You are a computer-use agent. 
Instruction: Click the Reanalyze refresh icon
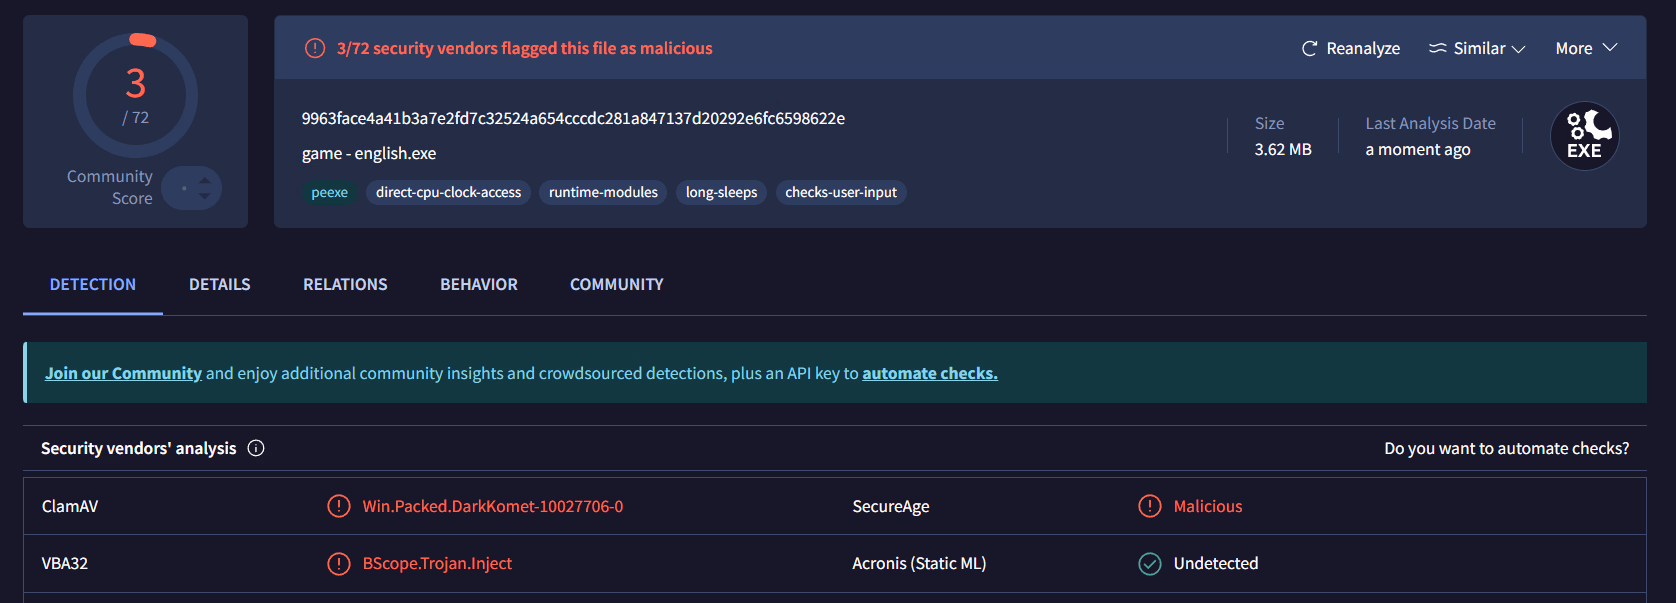1309,48
